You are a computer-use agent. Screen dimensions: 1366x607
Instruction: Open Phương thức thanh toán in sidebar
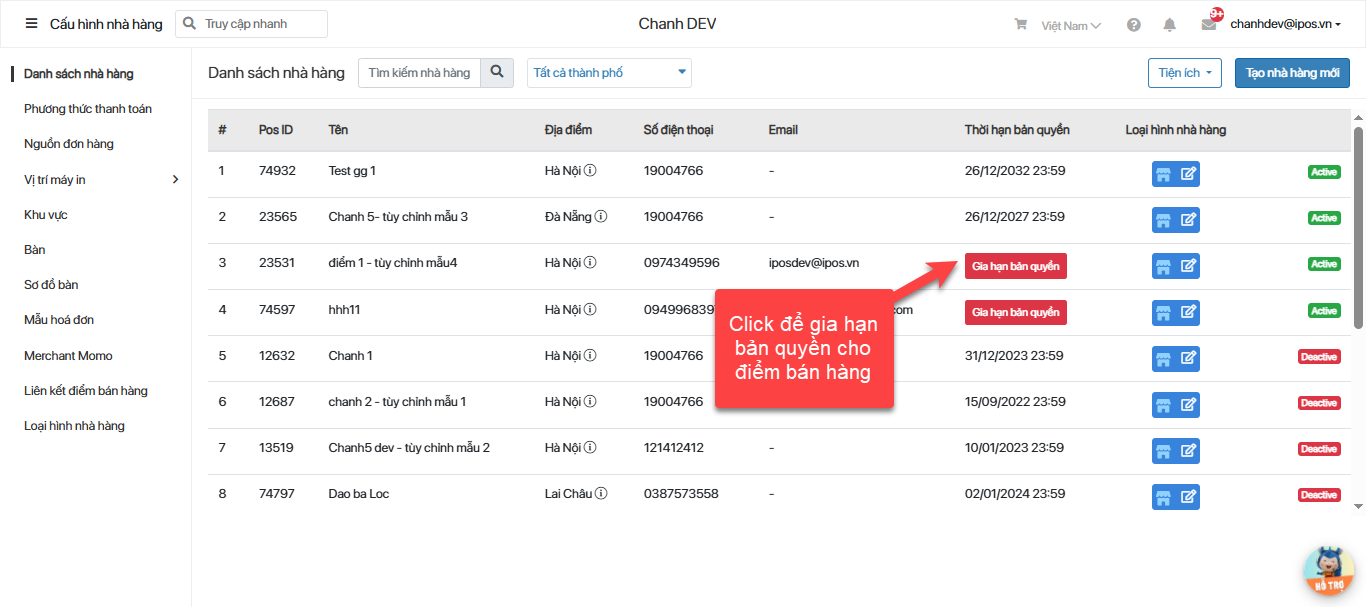pos(88,109)
